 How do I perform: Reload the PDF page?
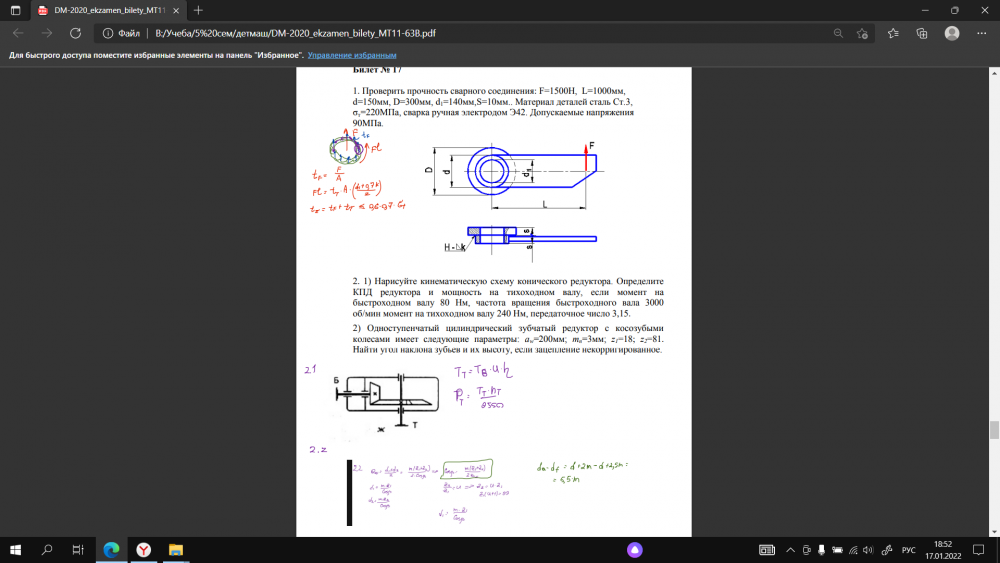click(x=77, y=33)
